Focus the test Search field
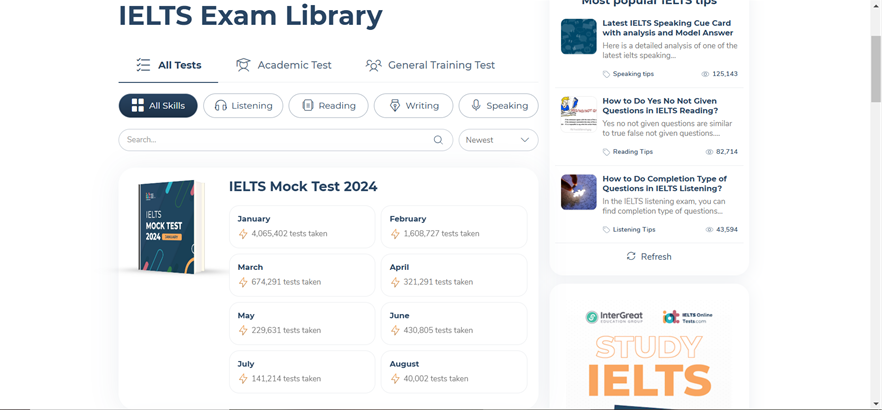This screenshot has height=410, width=885. coord(286,140)
